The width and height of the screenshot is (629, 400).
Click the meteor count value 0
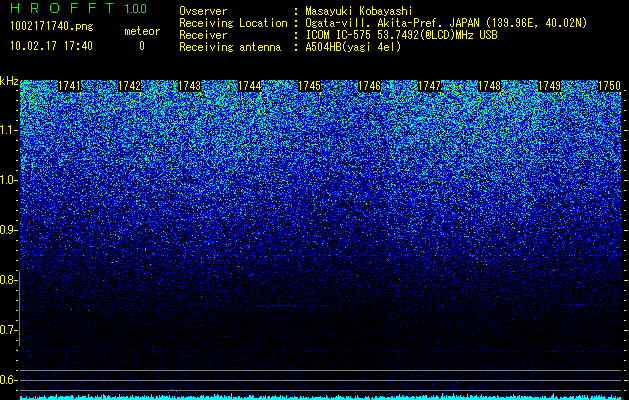142,46
